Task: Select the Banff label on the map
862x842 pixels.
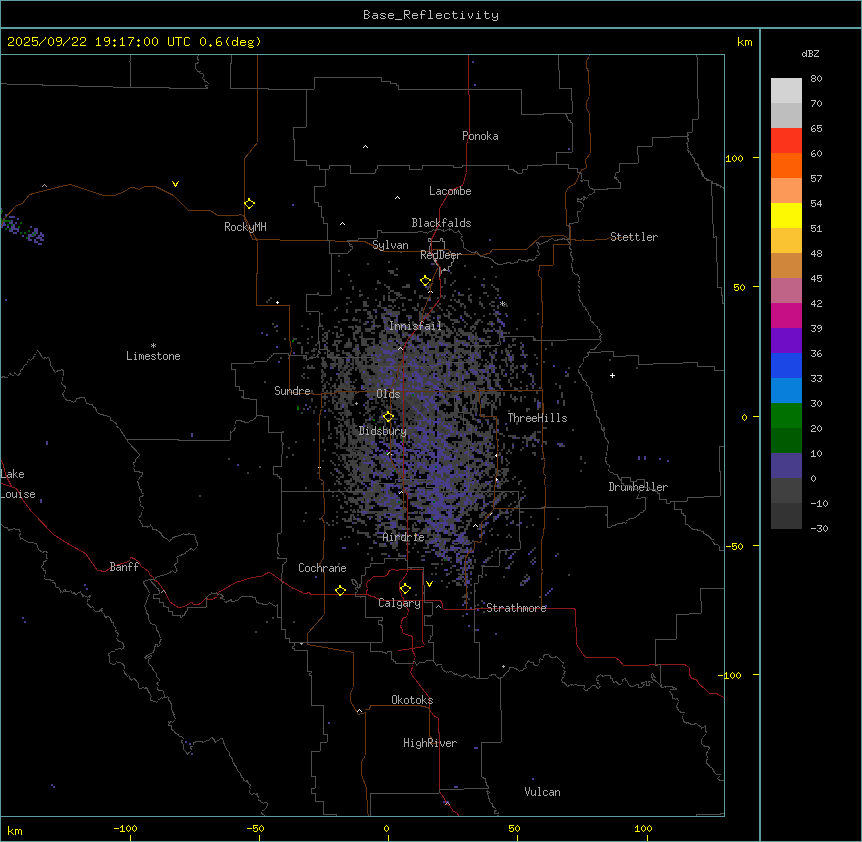Action: pos(124,567)
